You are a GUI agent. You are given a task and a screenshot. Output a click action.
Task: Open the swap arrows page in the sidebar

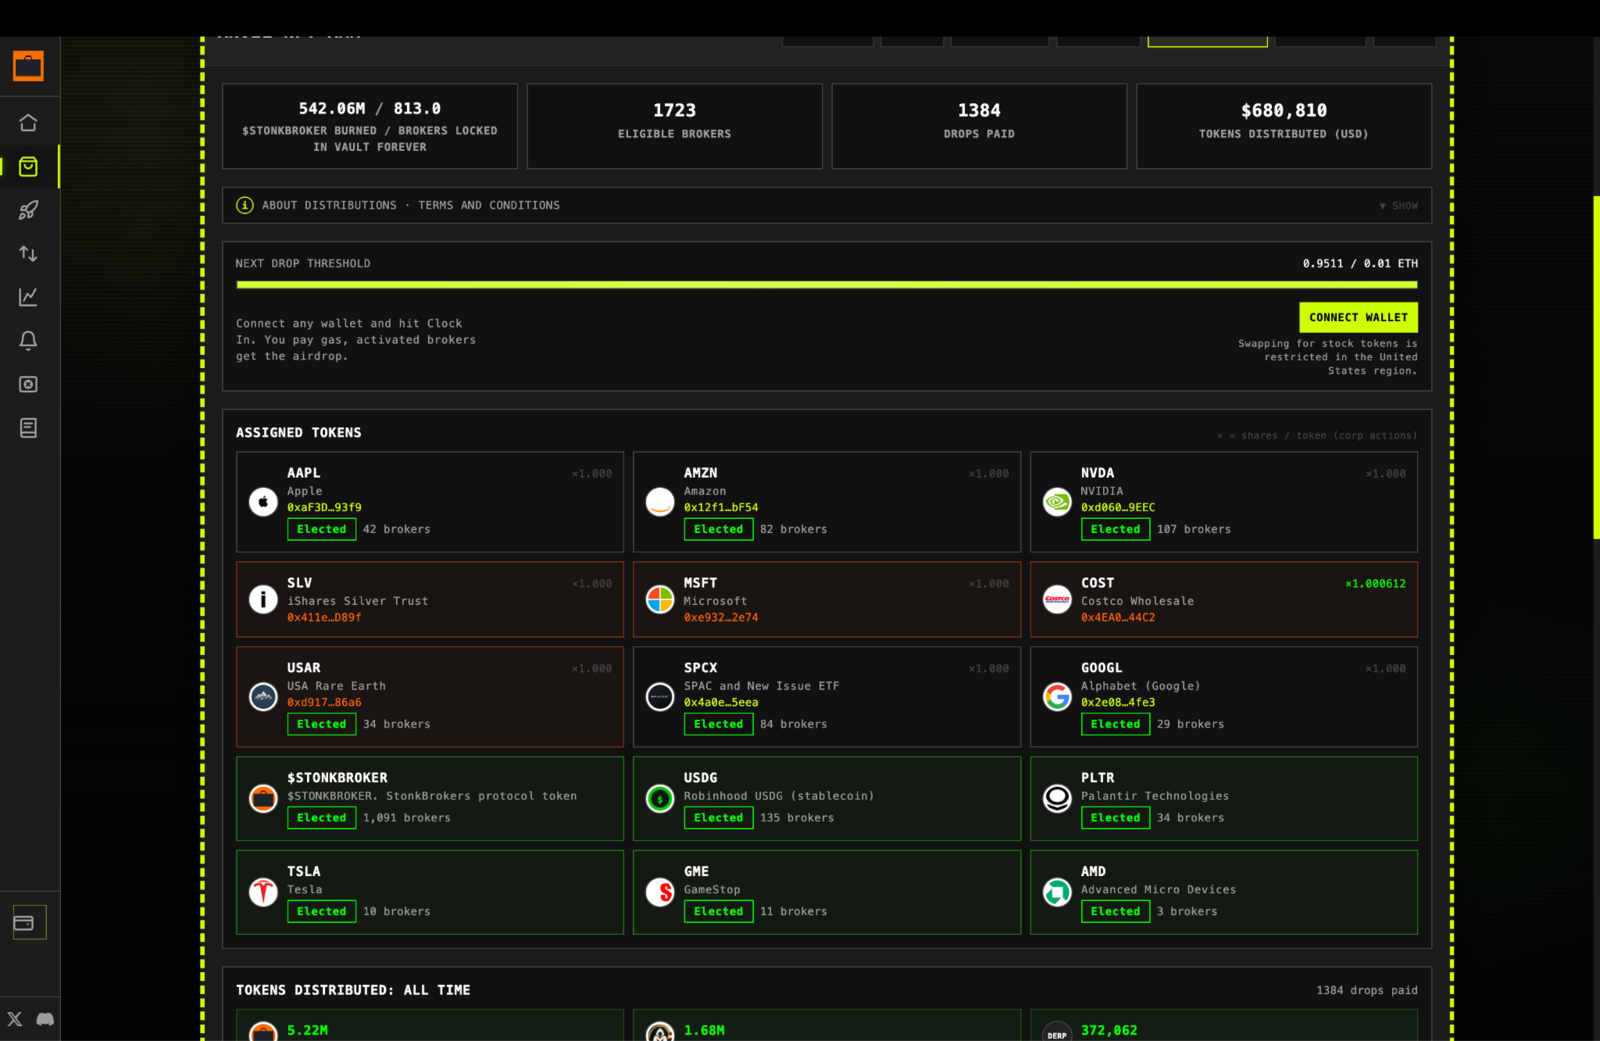[x=28, y=254]
